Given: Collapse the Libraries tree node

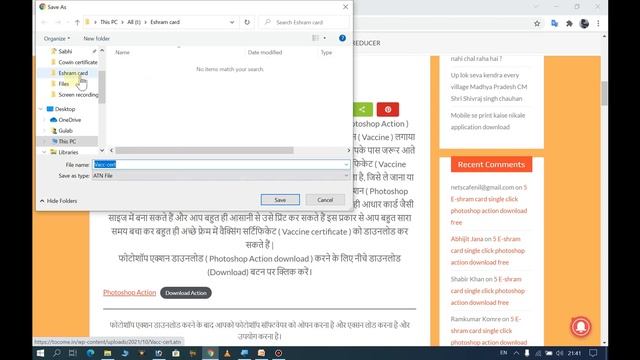Looking at the screenshot, I should click(44, 152).
